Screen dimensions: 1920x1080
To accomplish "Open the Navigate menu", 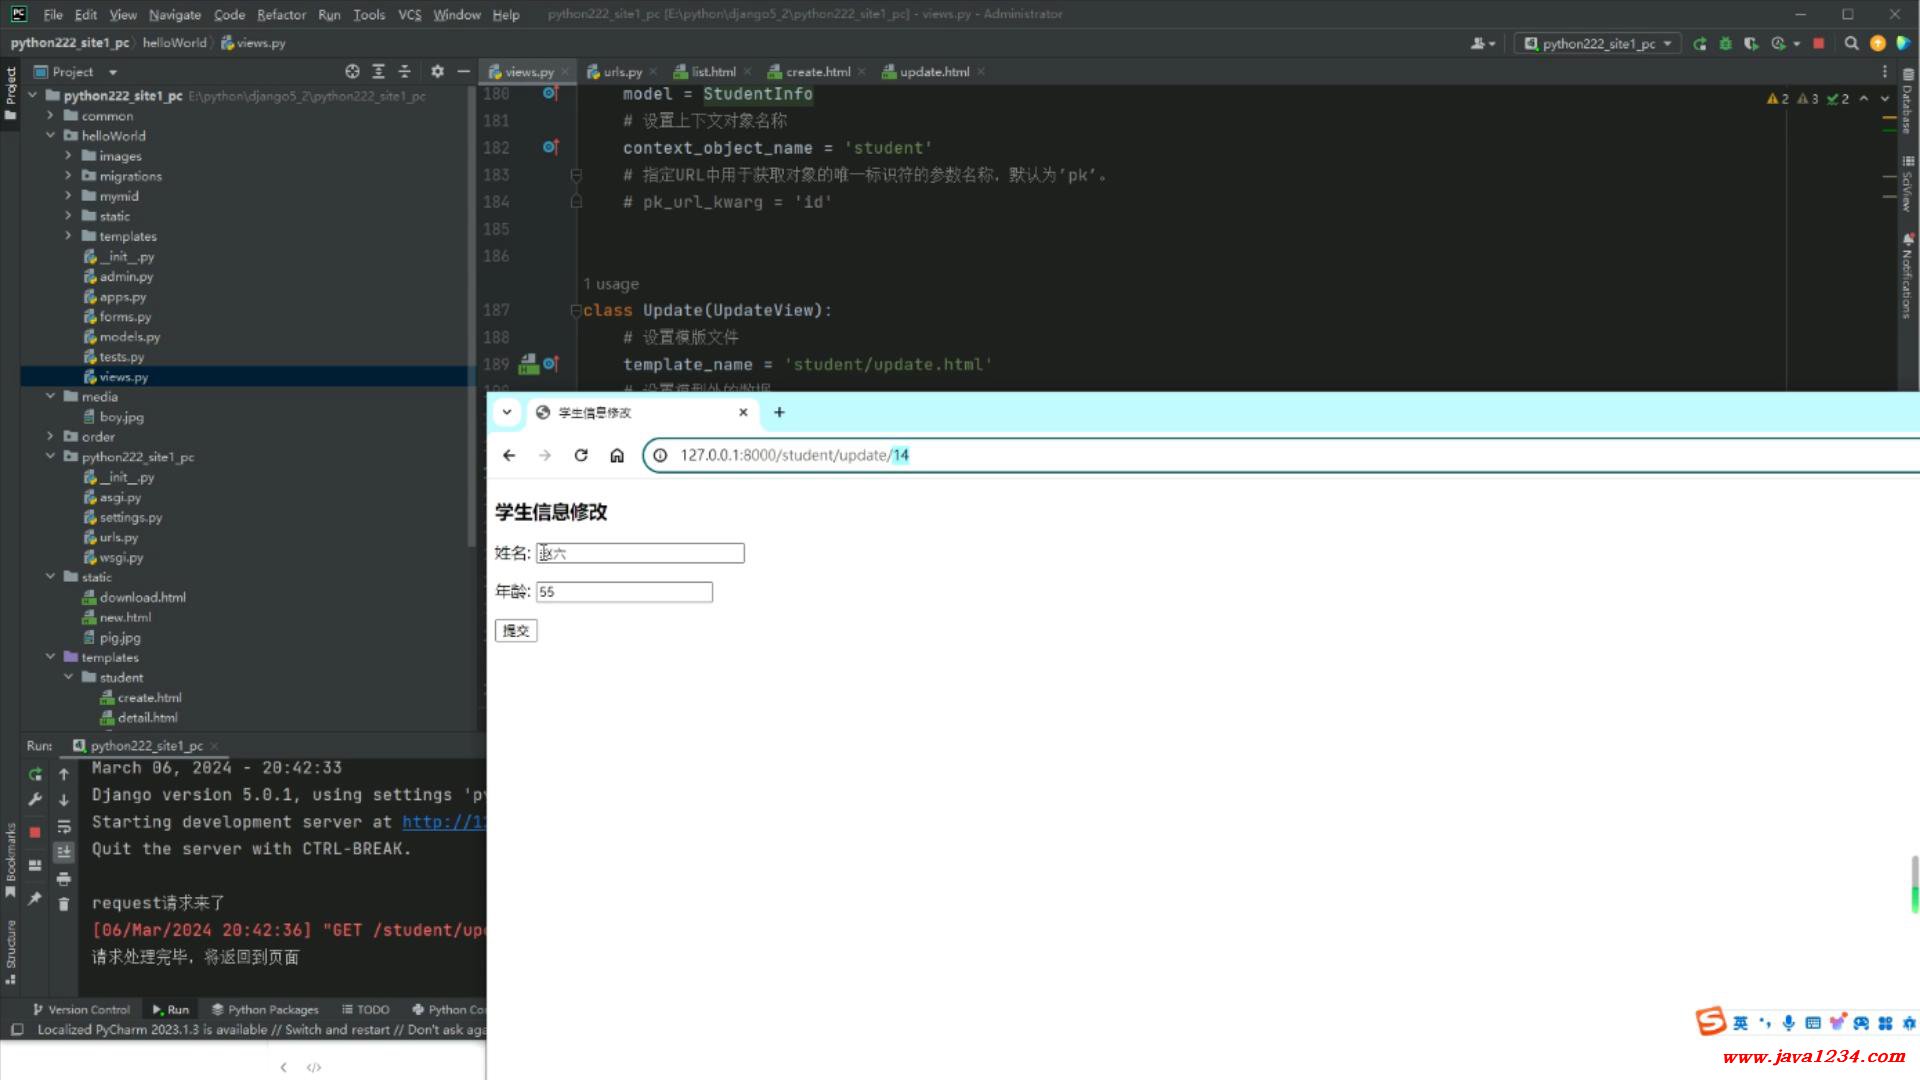I will point(175,14).
